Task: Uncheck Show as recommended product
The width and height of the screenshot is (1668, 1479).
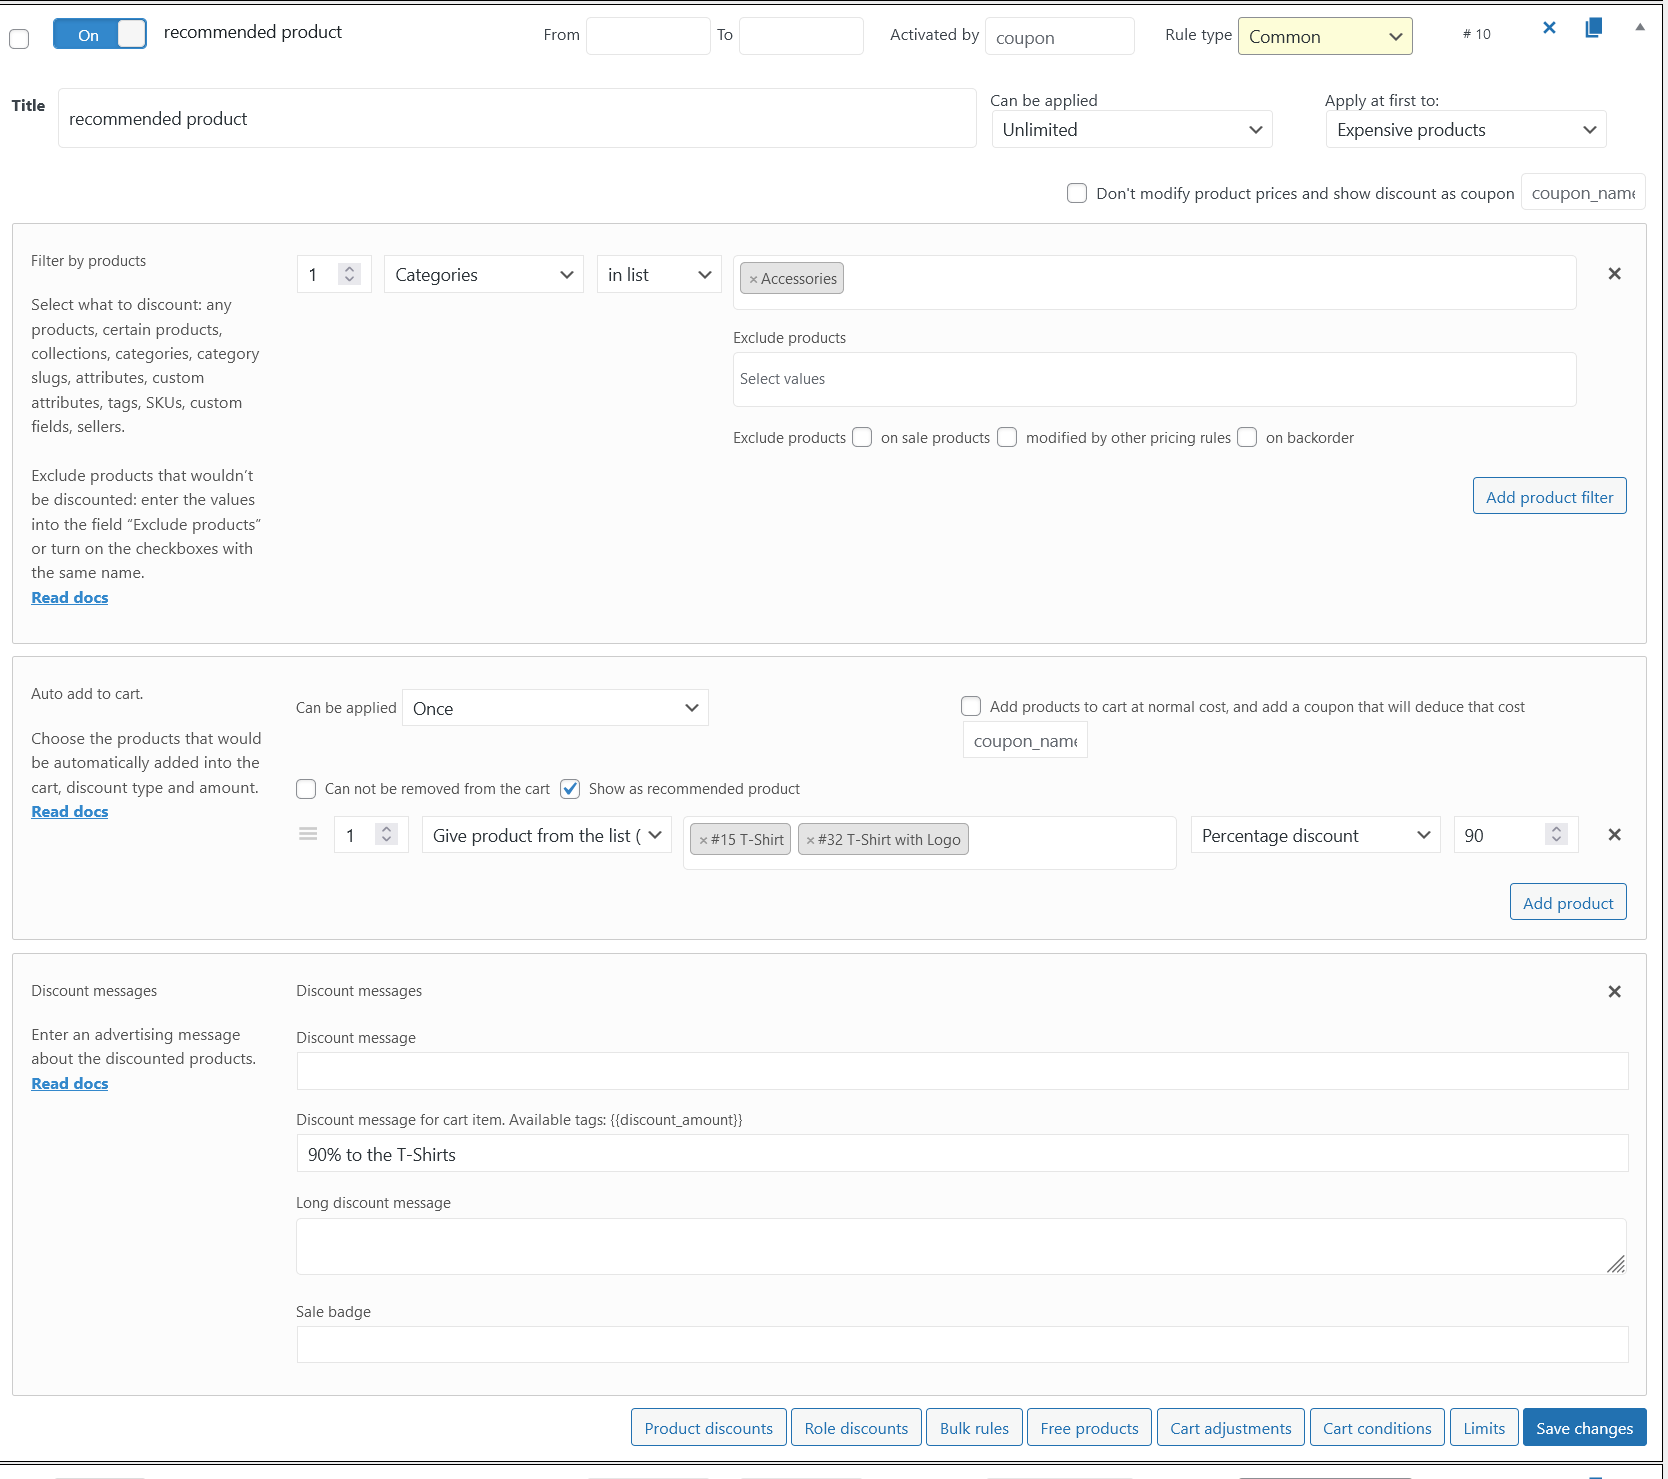Action: click(570, 789)
